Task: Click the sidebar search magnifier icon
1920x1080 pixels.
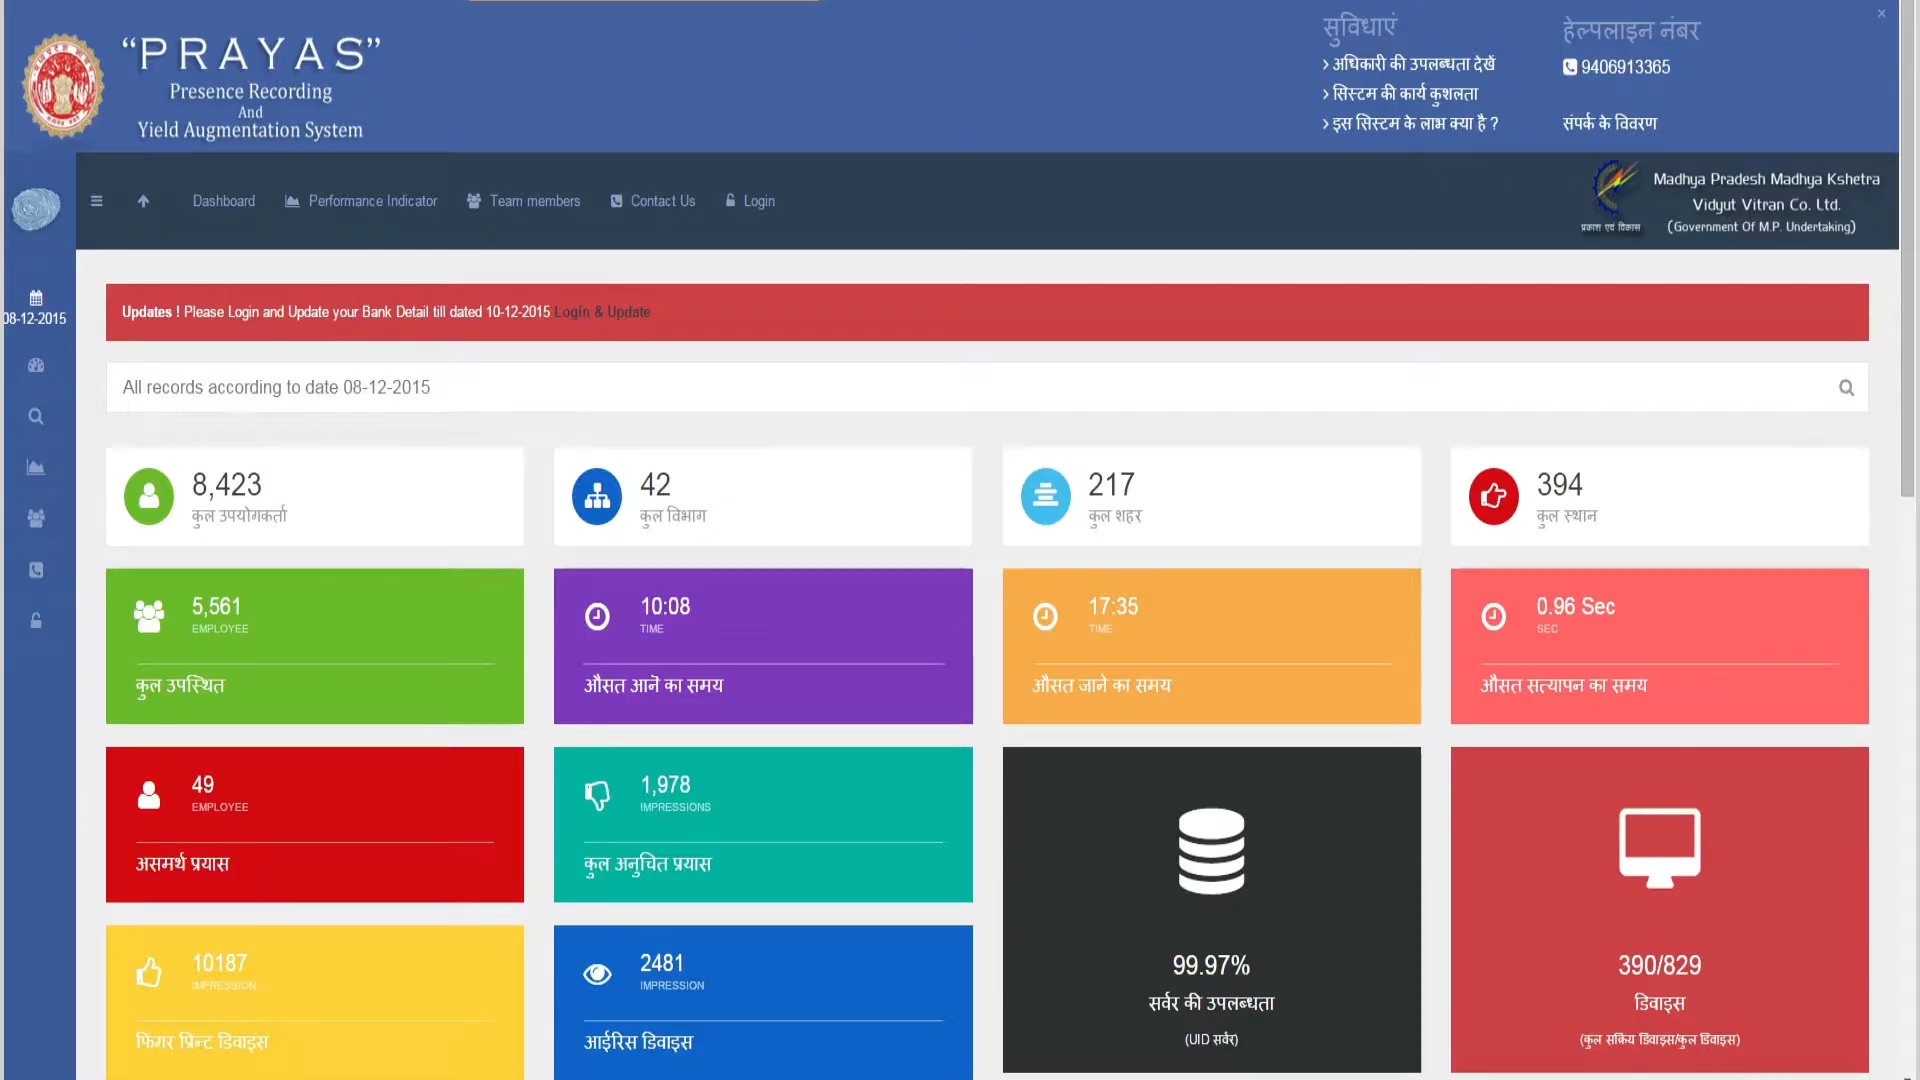Action: point(36,417)
